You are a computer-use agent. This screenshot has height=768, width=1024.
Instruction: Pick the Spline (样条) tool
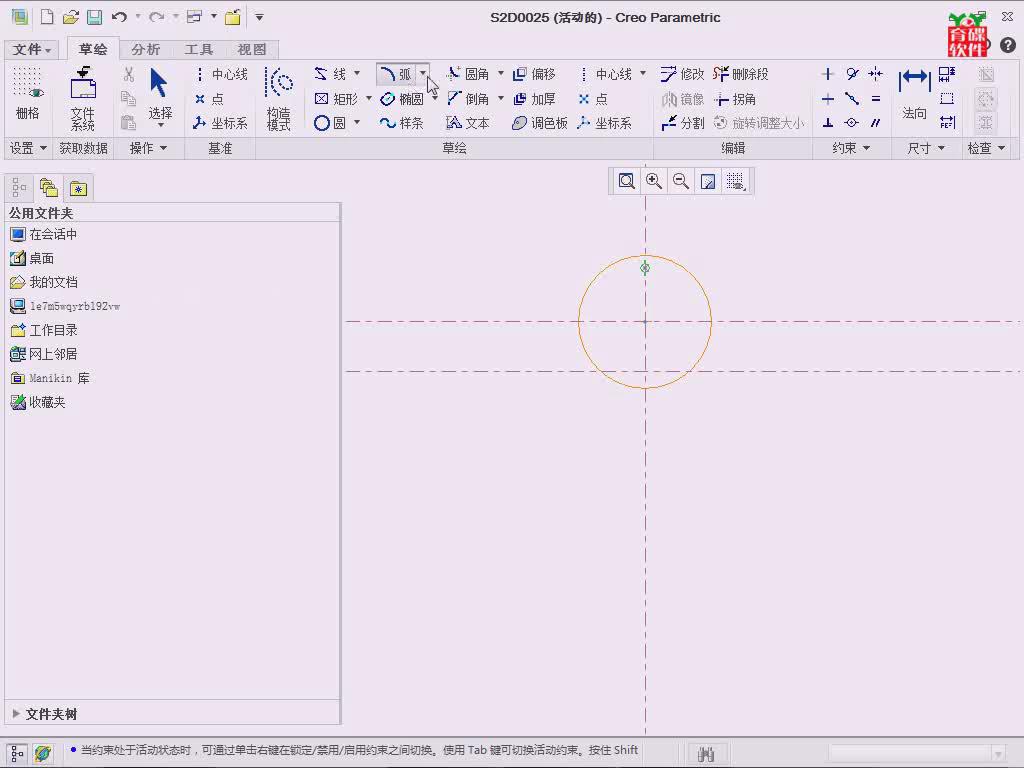point(402,123)
